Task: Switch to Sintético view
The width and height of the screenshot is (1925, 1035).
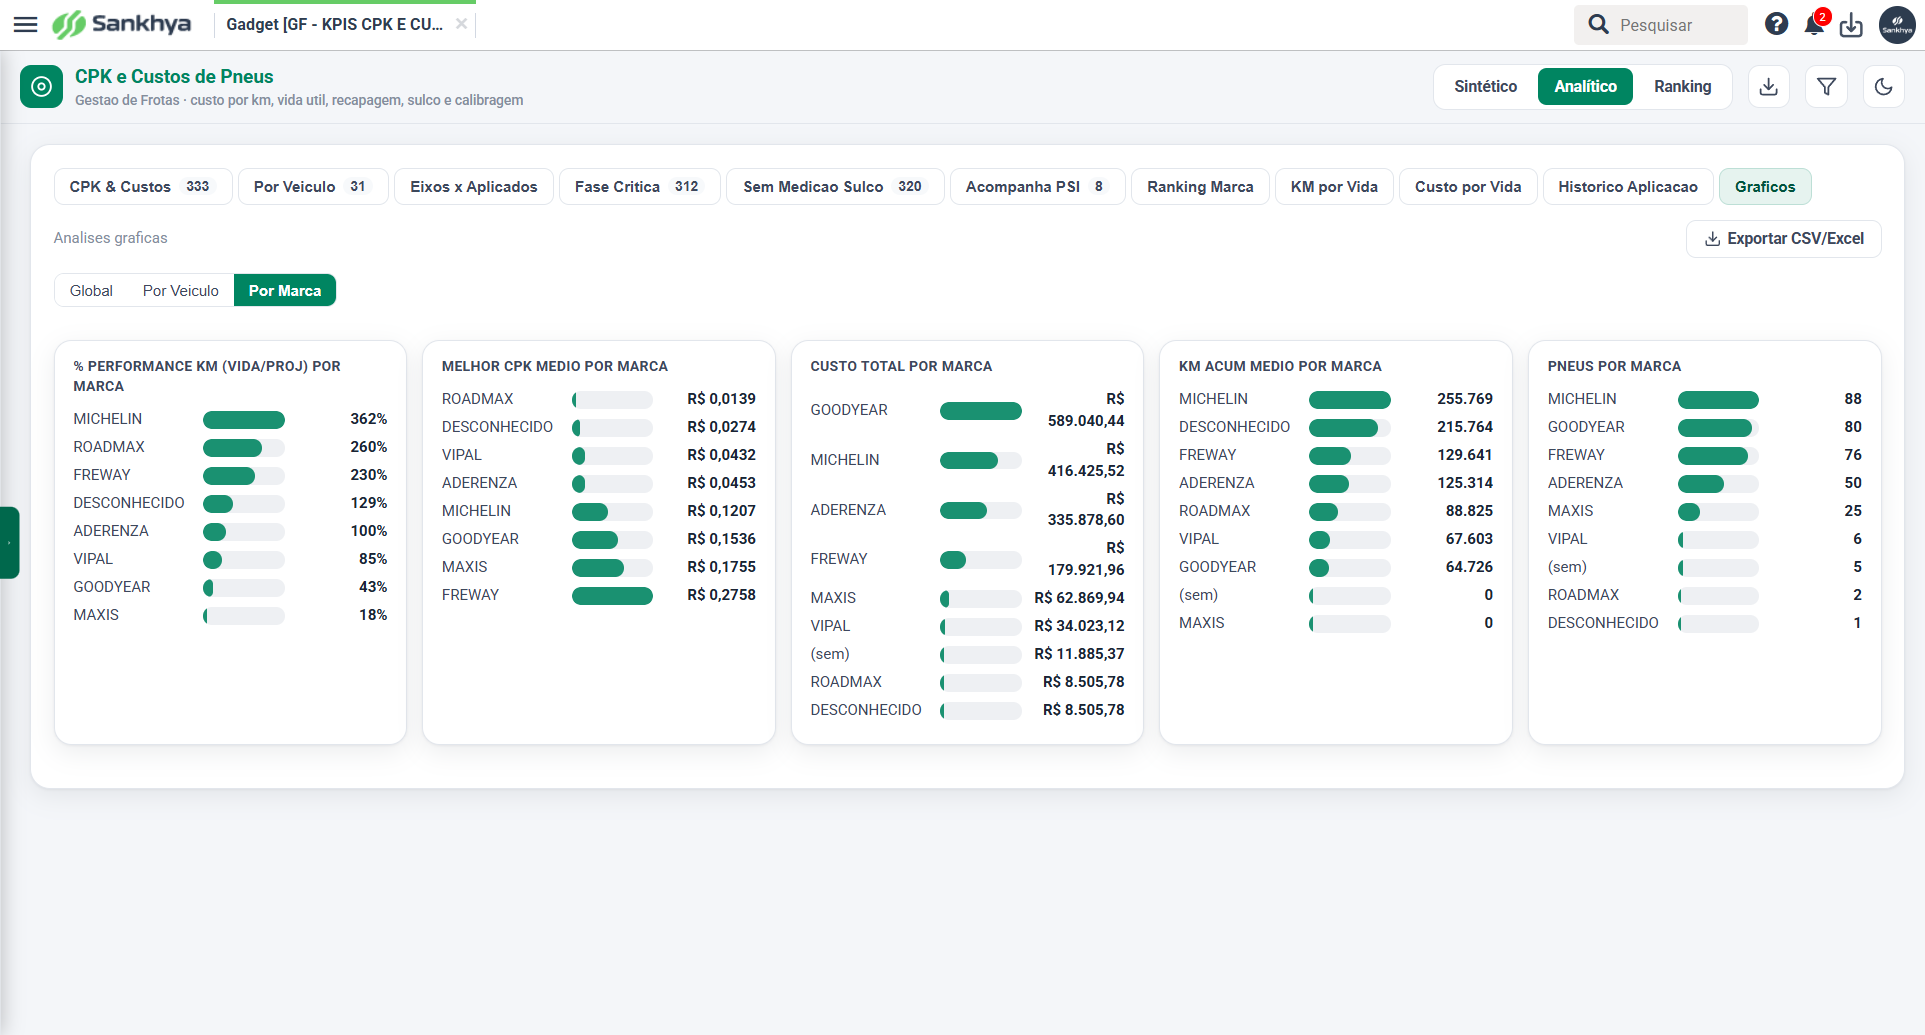Action: [1485, 87]
